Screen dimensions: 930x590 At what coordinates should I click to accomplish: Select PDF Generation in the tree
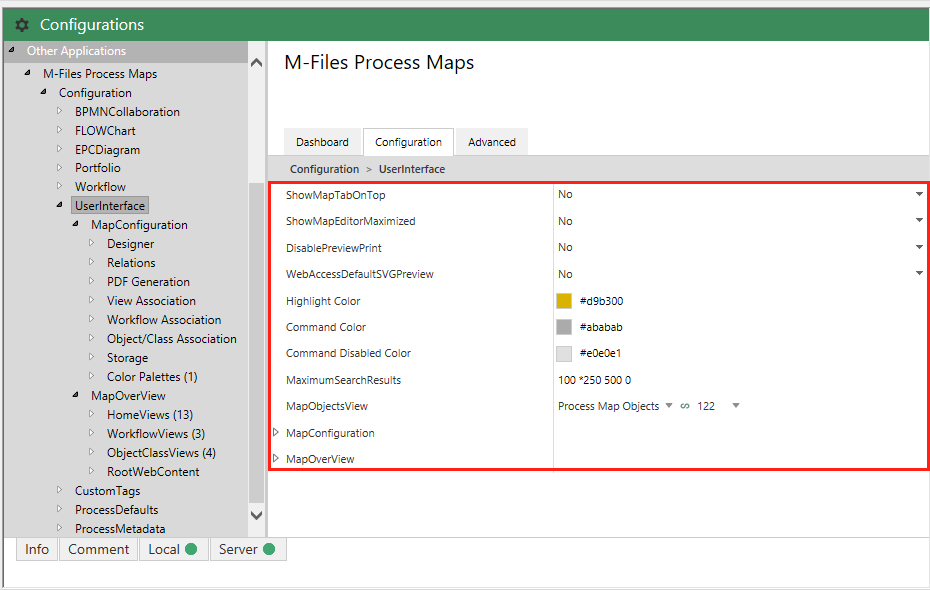(148, 282)
